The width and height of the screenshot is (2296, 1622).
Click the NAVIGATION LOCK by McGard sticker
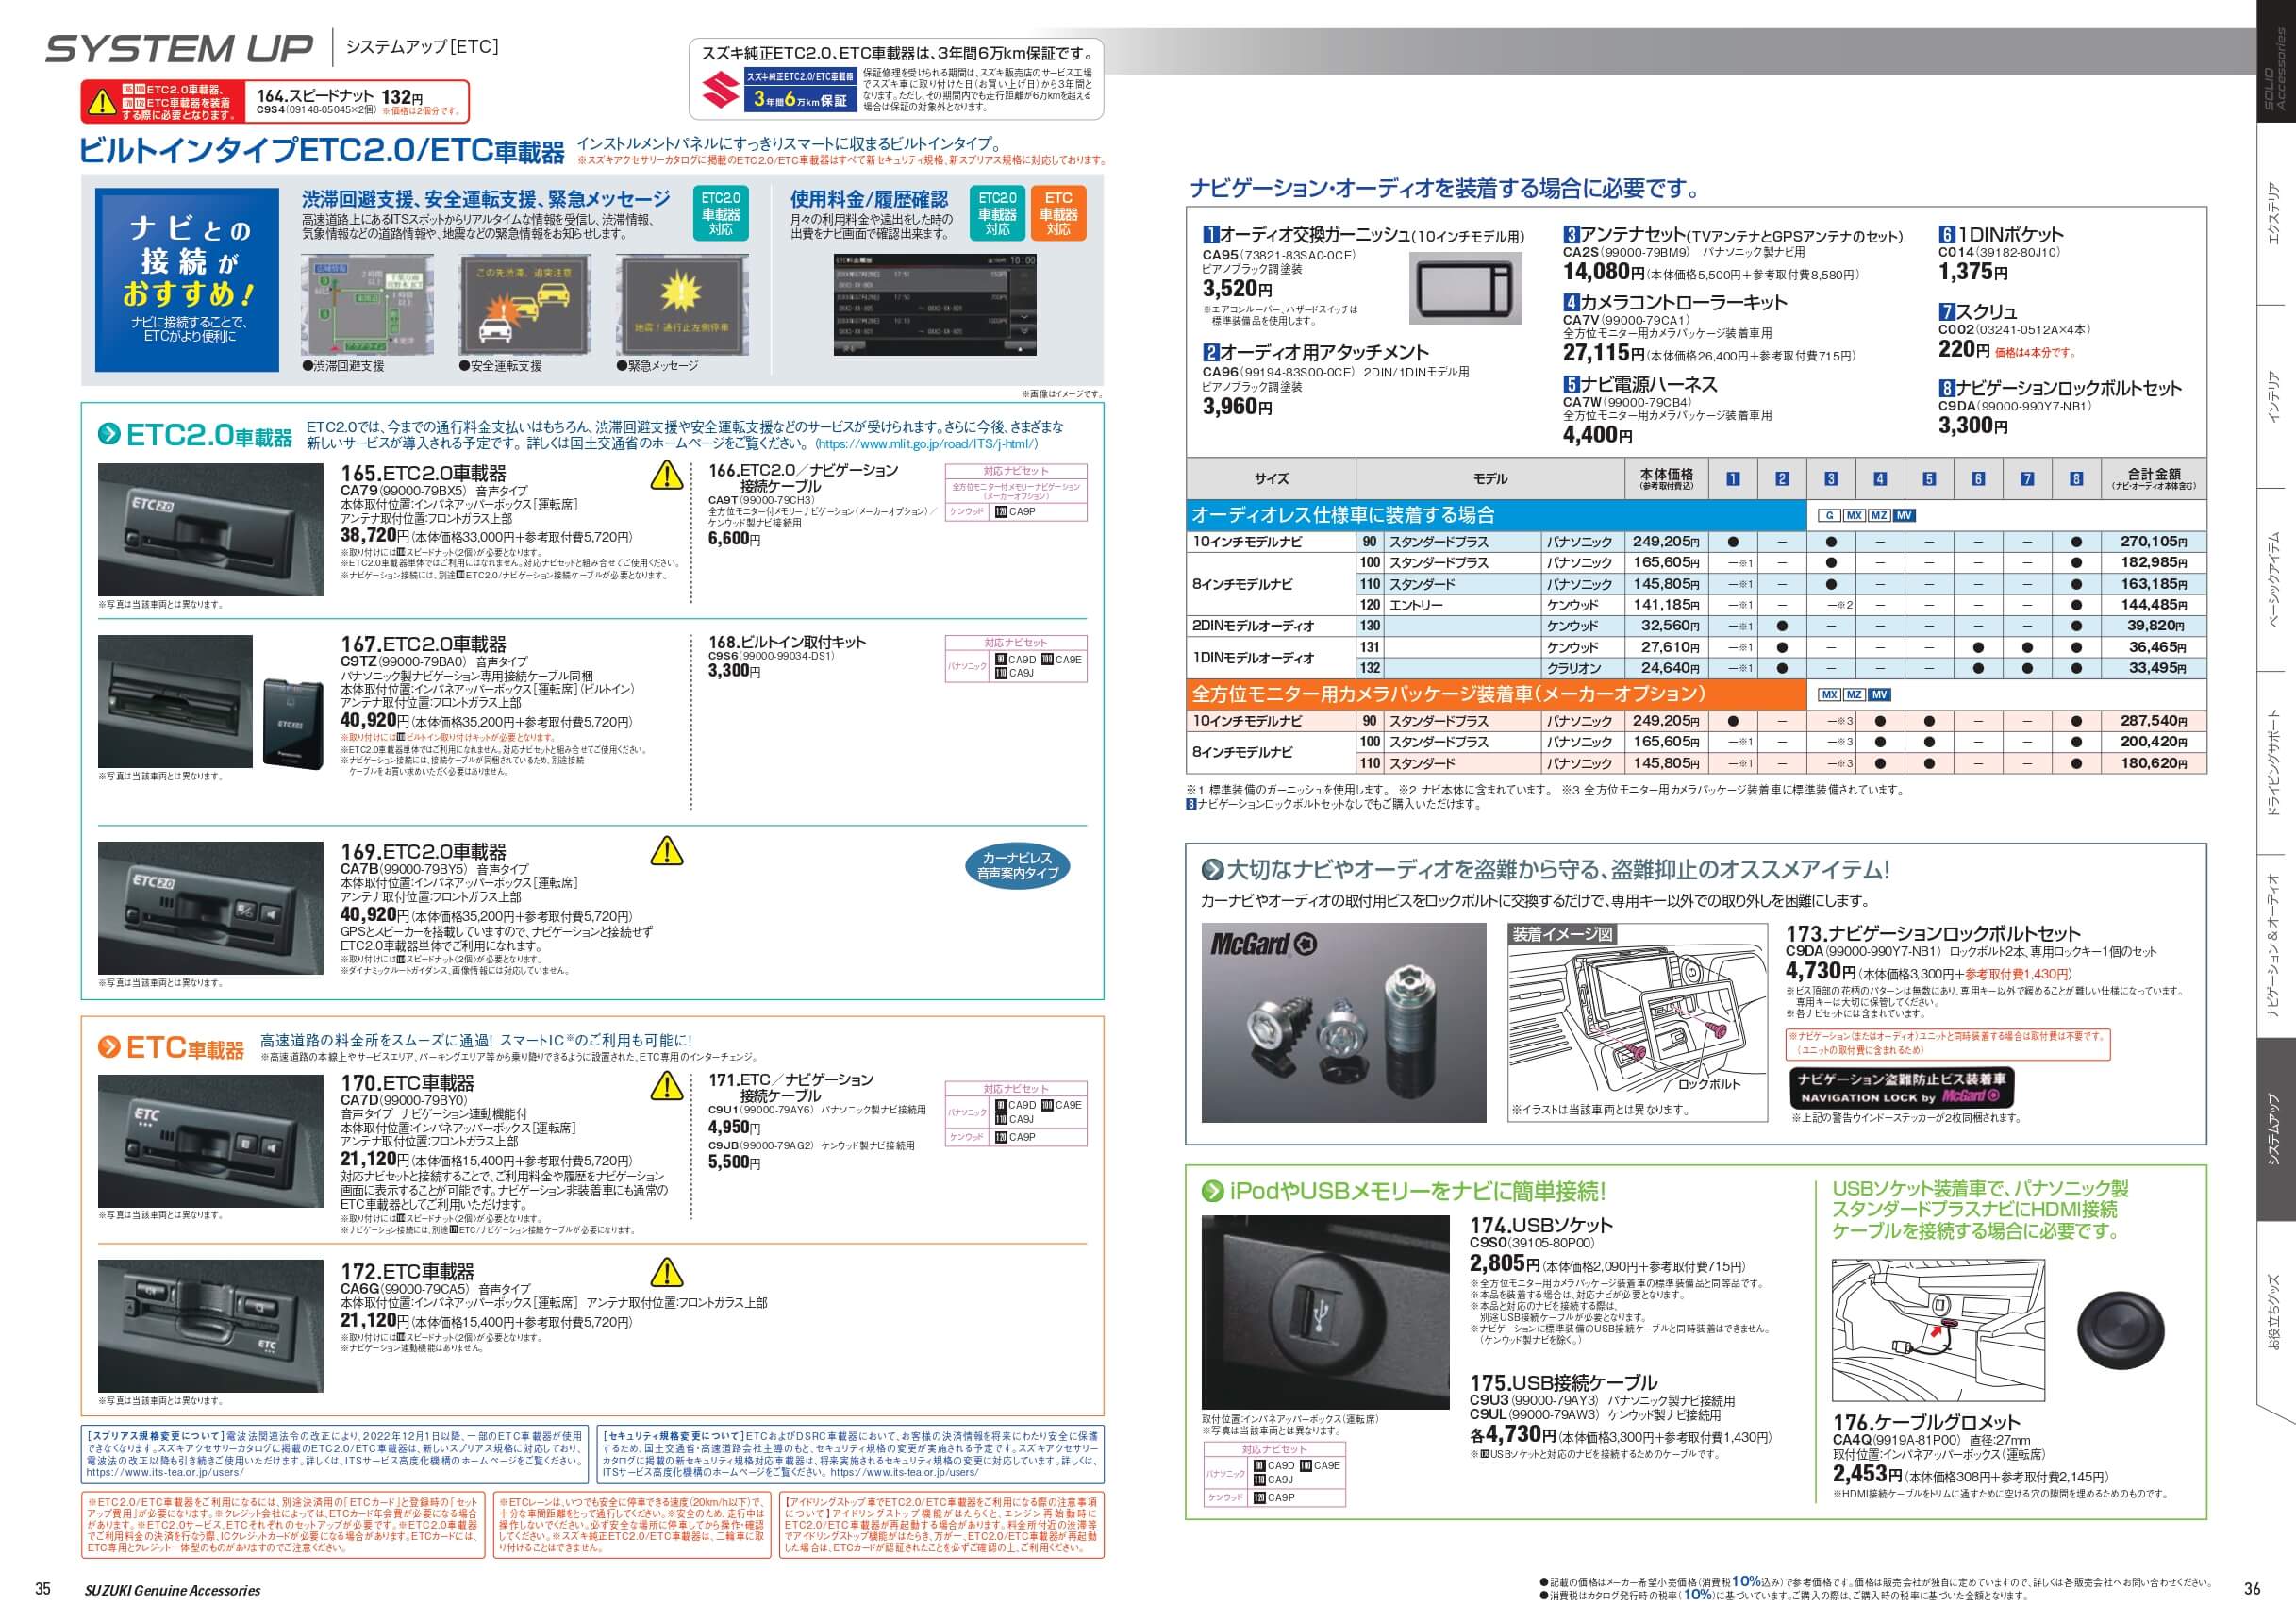point(1900,1088)
